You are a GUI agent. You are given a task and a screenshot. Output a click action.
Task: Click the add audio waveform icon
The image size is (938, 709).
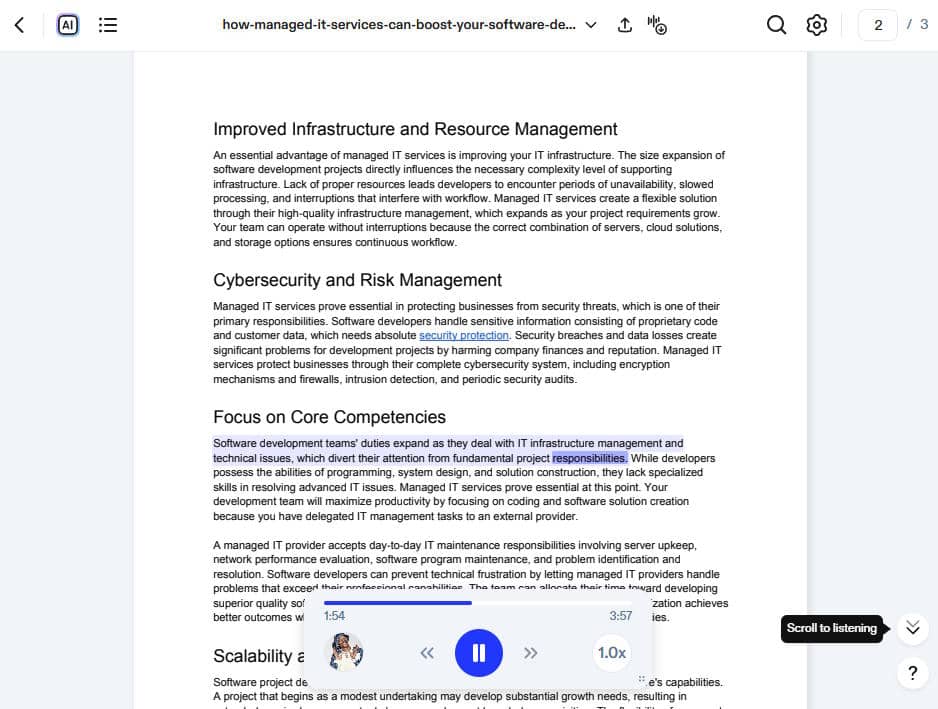click(657, 25)
